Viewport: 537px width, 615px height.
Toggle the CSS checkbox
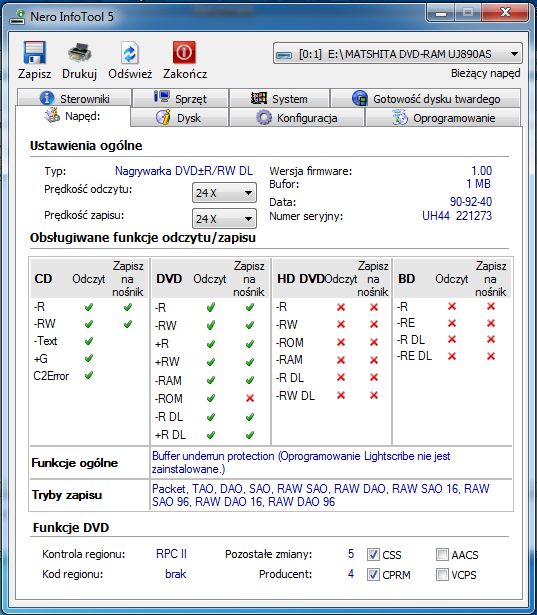tap(373, 555)
